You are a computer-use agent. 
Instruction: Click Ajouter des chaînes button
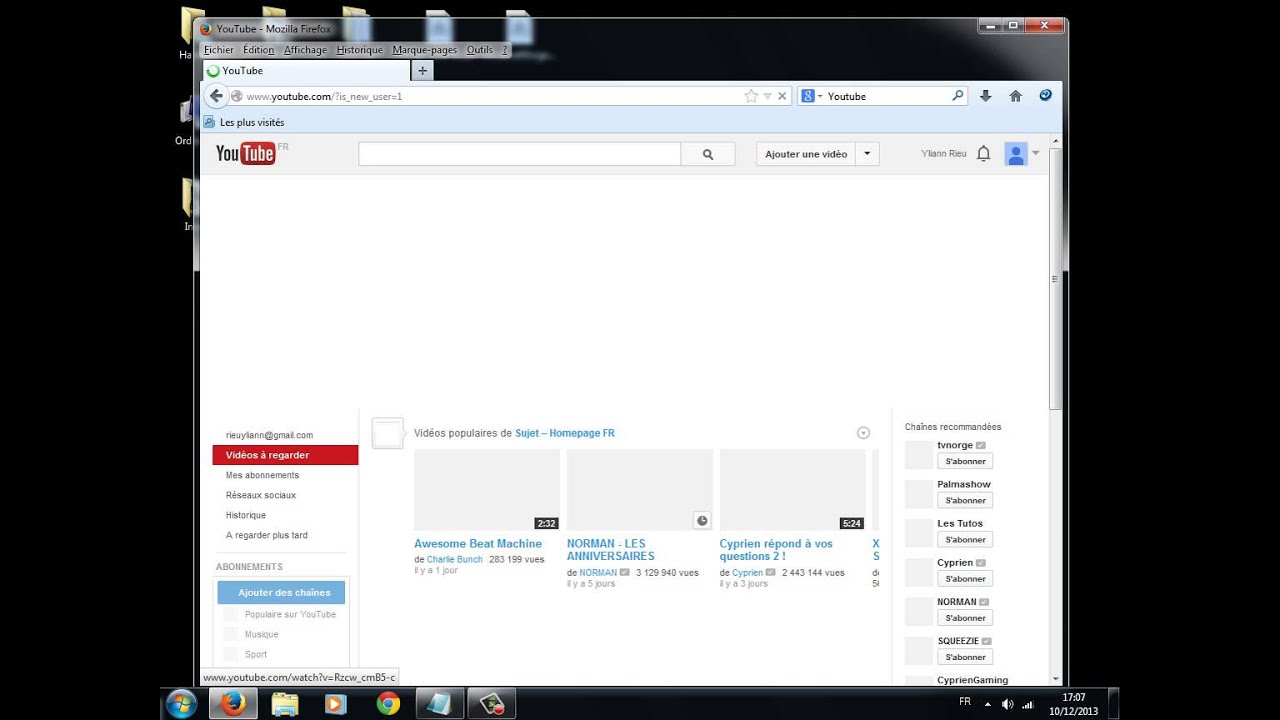pyautogui.click(x=281, y=592)
